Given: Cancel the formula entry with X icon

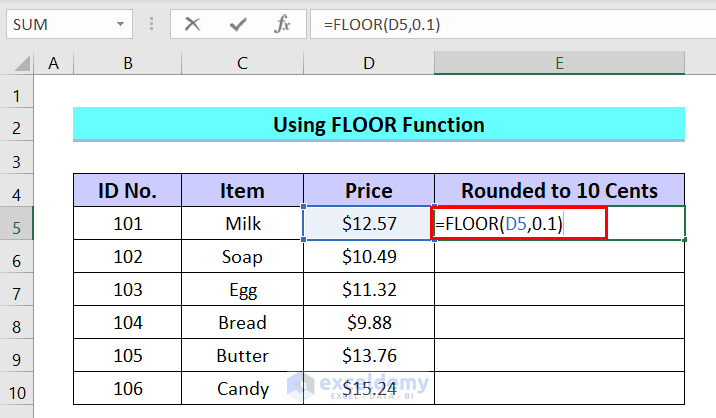Looking at the screenshot, I should (192, 23).
